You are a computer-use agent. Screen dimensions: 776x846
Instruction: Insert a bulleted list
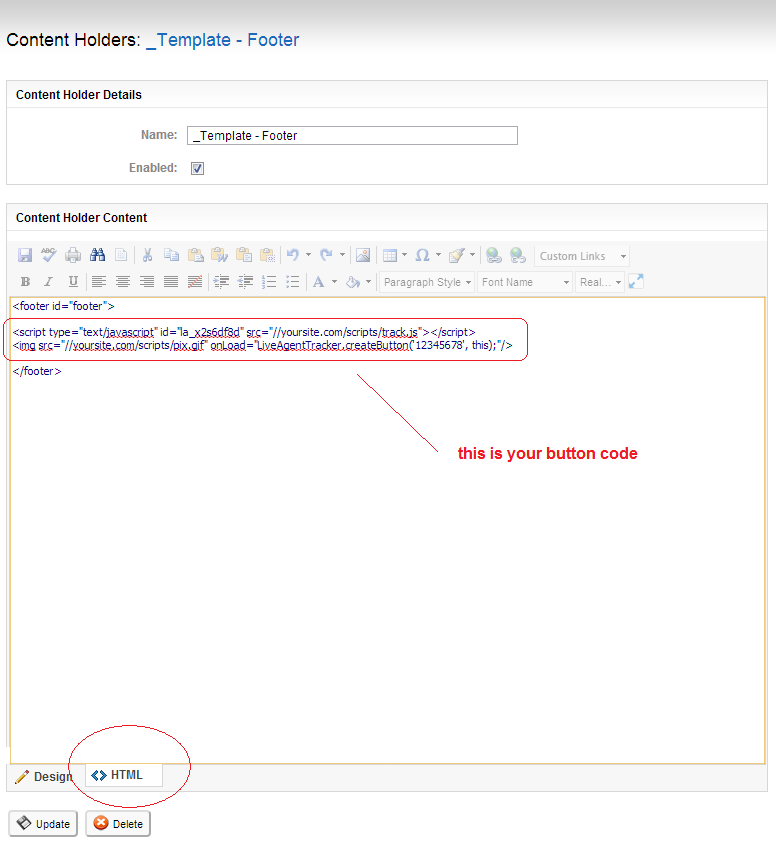pos(293,282)
